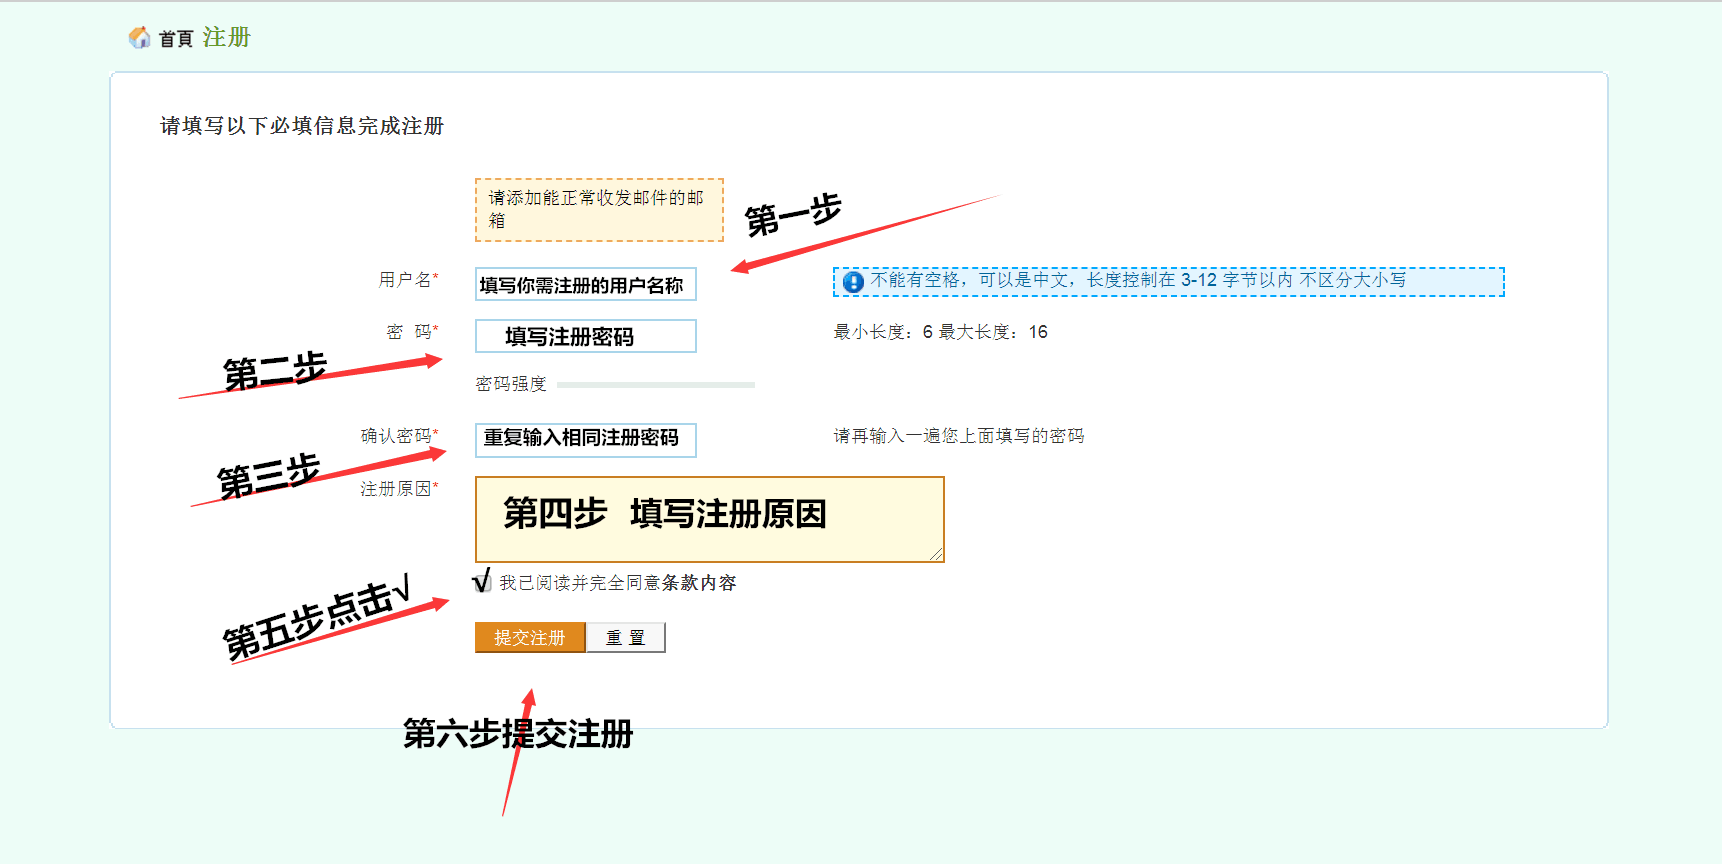Click the 请填写以下必填信息完成注册 heading

[x=301, y=126]
